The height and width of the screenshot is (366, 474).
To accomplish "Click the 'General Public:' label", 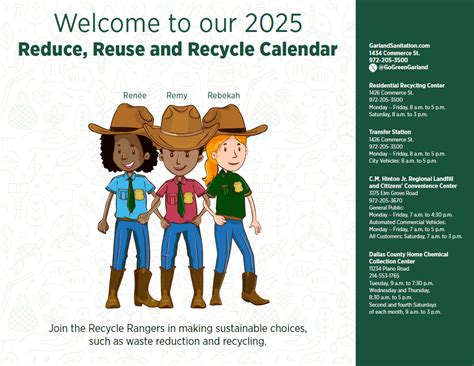I will pos(385,207).
